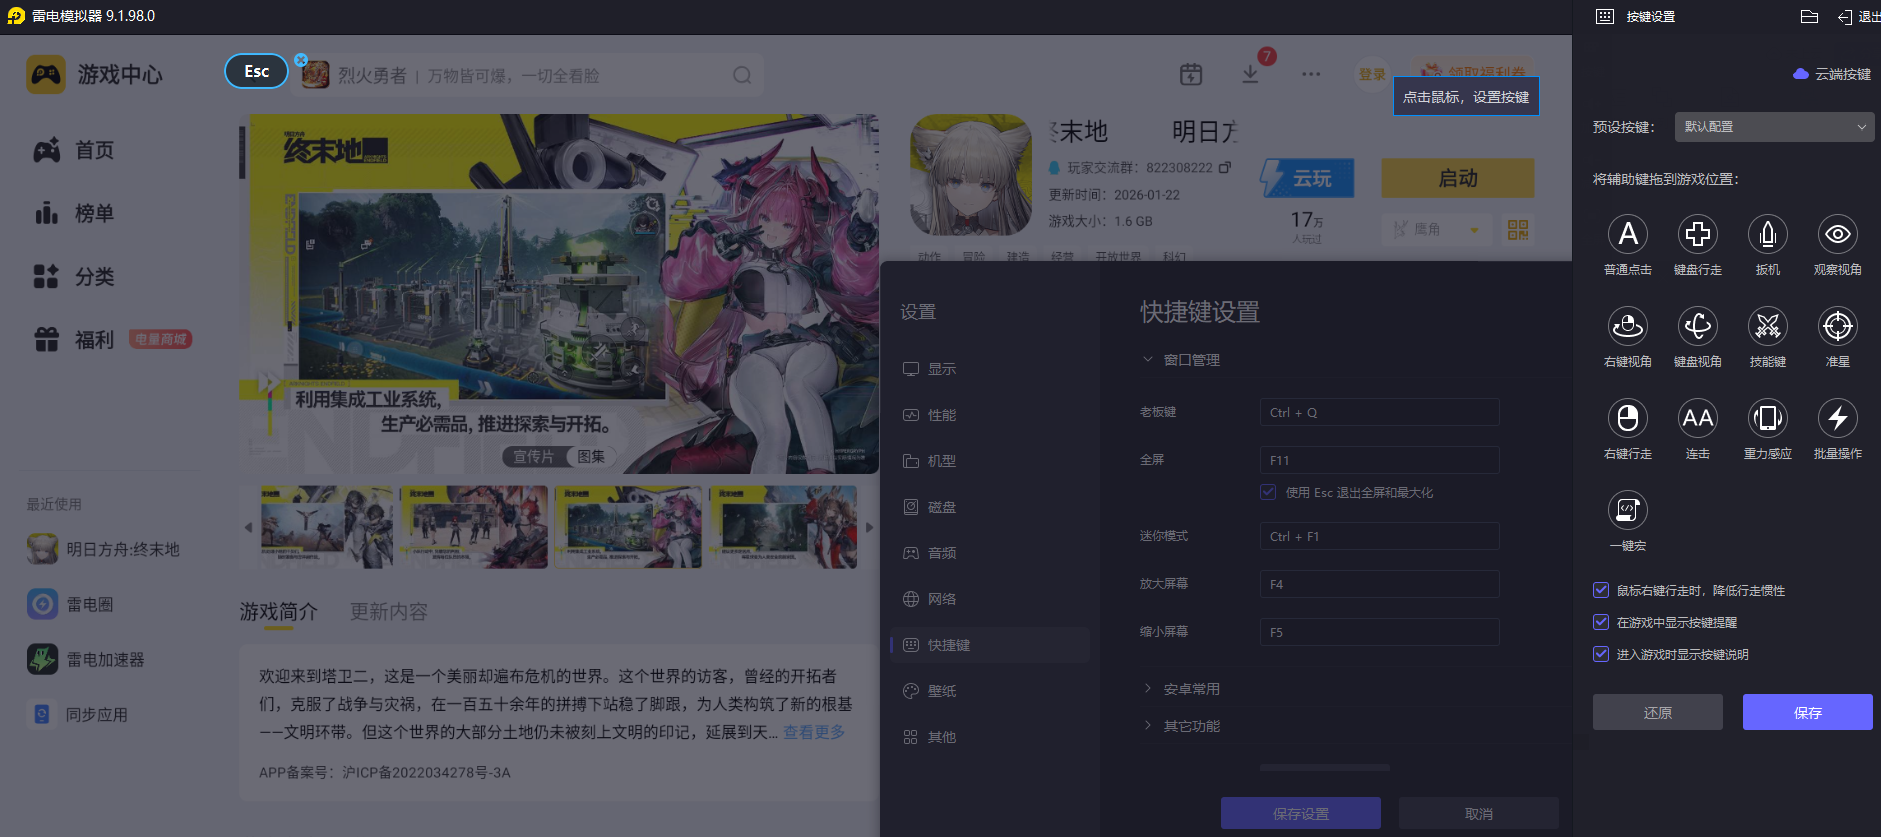Image resolution: width=1881 pixels, height=837 pixels.
Task: Expand the 其它功能 section
Action: pyautogui.click(x=1147, y=725)
